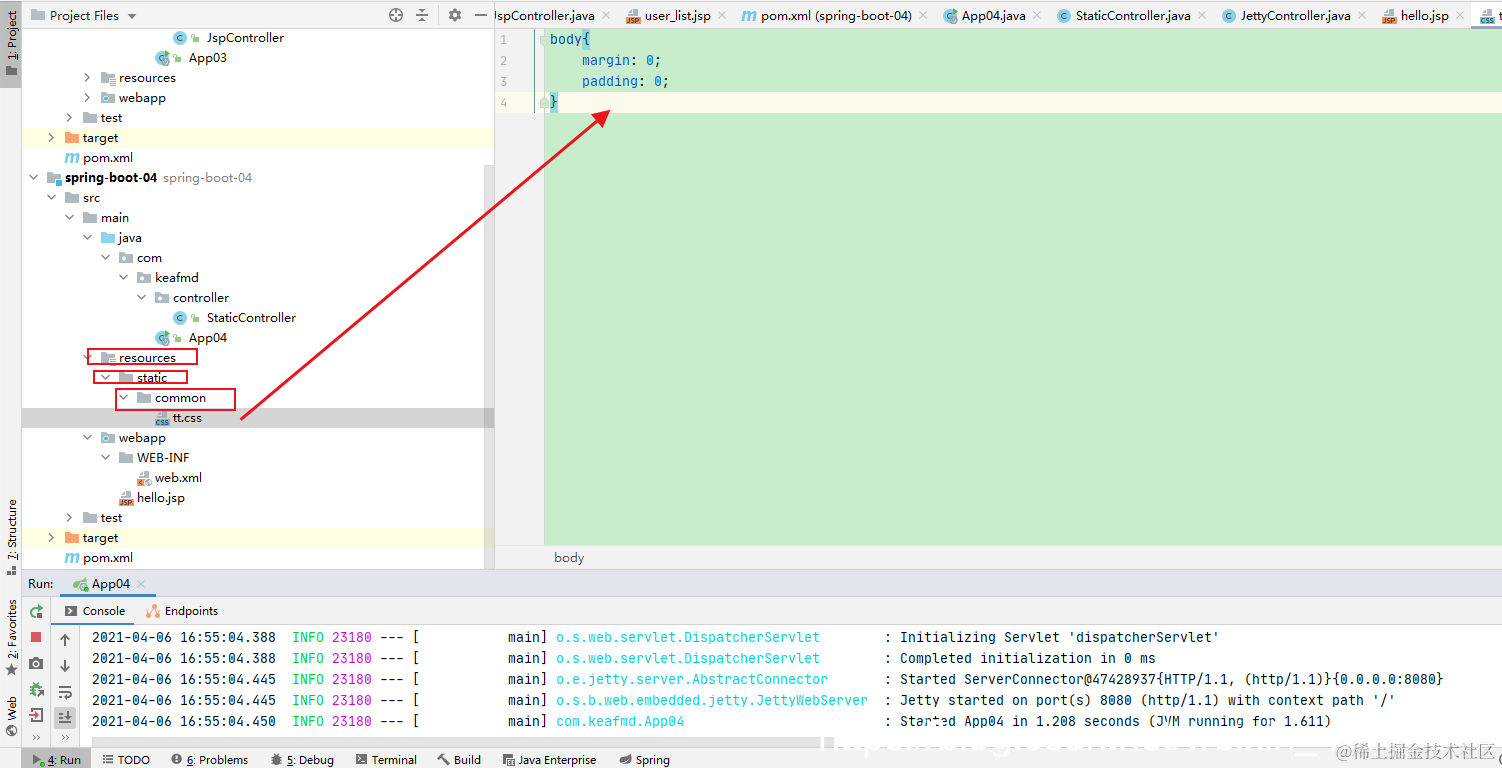Open the TODO tool window
Viewport: 1502px width, 768px height.
click(x=126, y=760)
